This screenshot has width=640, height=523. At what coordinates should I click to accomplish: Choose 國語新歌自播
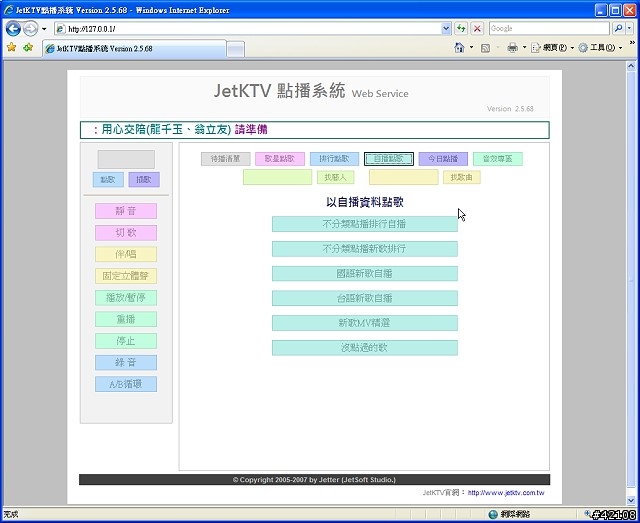(365, 274)
